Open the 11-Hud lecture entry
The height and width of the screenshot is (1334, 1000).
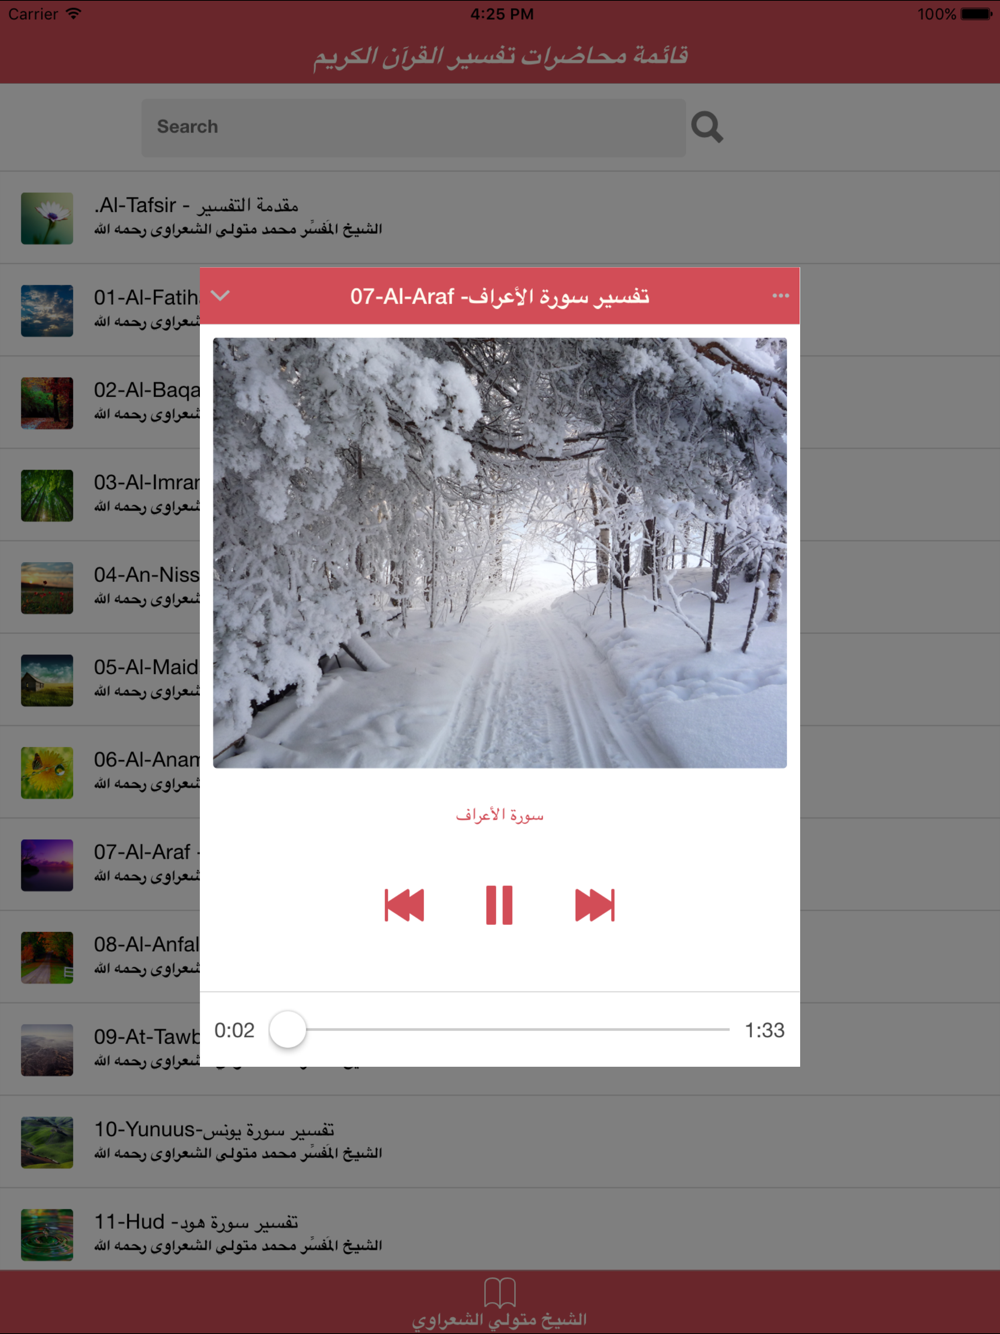tap(500, 1234)
